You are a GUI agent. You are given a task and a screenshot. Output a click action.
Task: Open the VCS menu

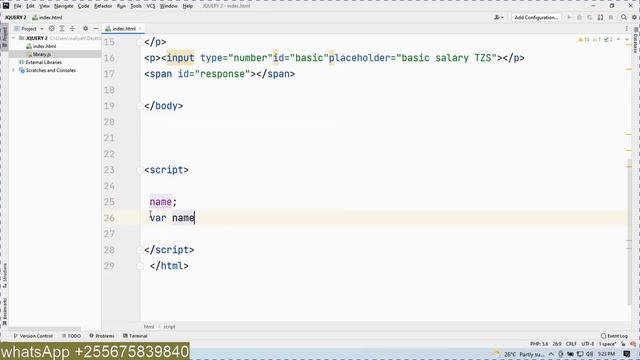tap(151, 6)
